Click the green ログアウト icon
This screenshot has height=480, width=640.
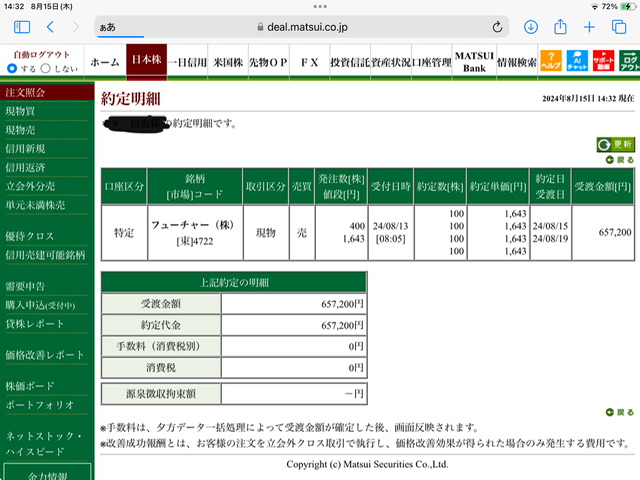coord(629,61)
